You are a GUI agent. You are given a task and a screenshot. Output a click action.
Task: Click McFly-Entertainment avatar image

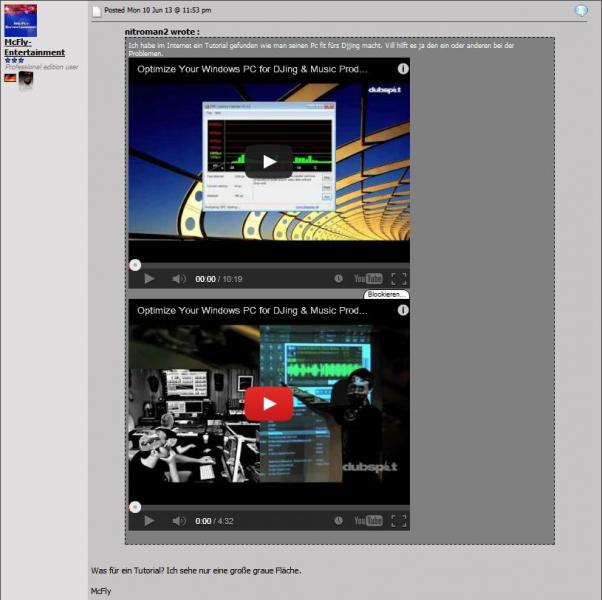21,20
